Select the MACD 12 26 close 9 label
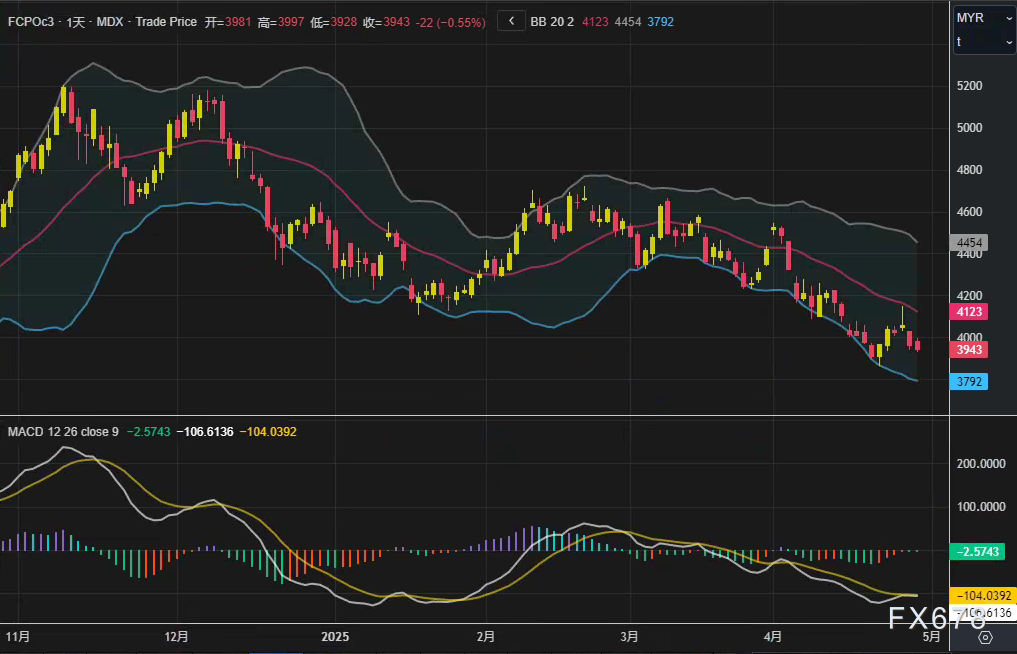 (x=63, y=431)
